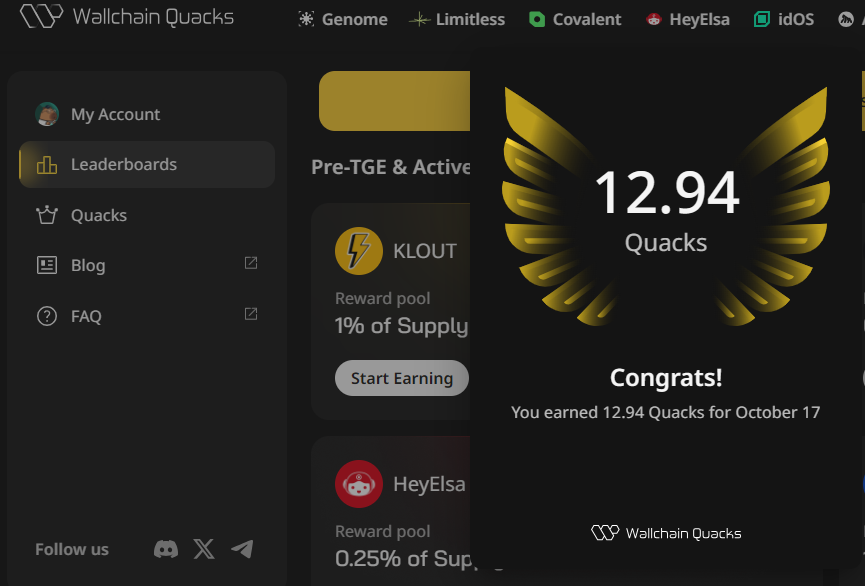Click the '0.25% of Supply' reward value
Screen dimensions: 865x586
coord(403,558)
